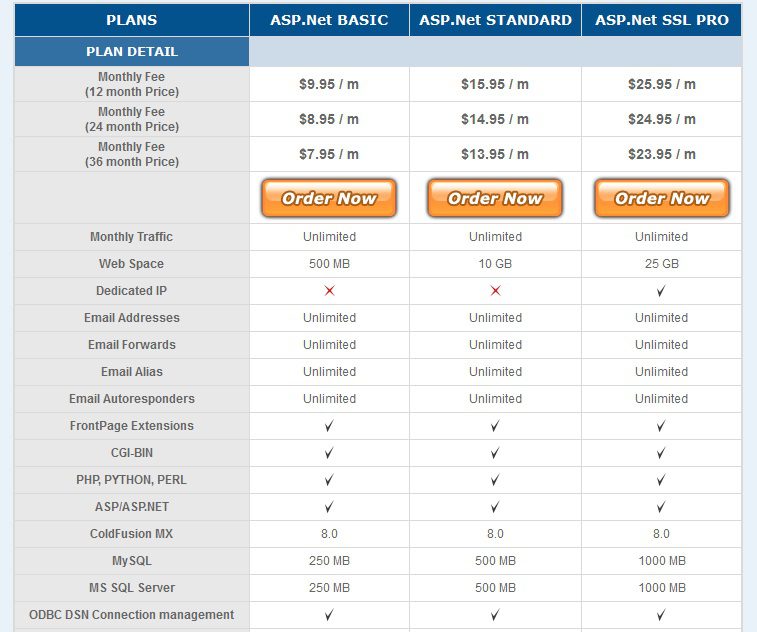Click ASP/ASP.NET checkmark in BASIC column

click(x=329, y=507)
